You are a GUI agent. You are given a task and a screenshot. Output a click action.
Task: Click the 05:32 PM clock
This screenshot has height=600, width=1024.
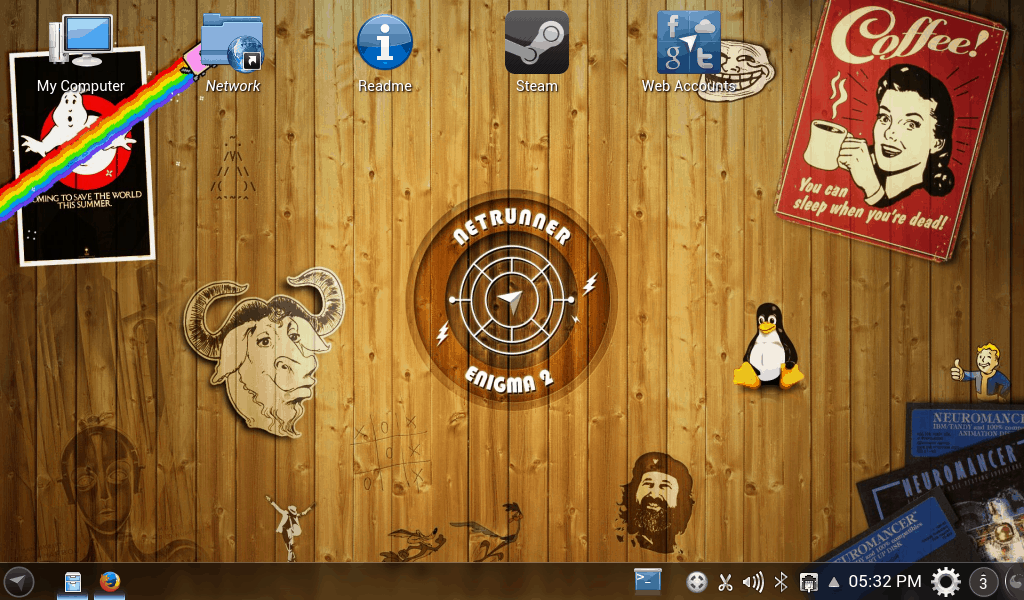pos(885,581)
